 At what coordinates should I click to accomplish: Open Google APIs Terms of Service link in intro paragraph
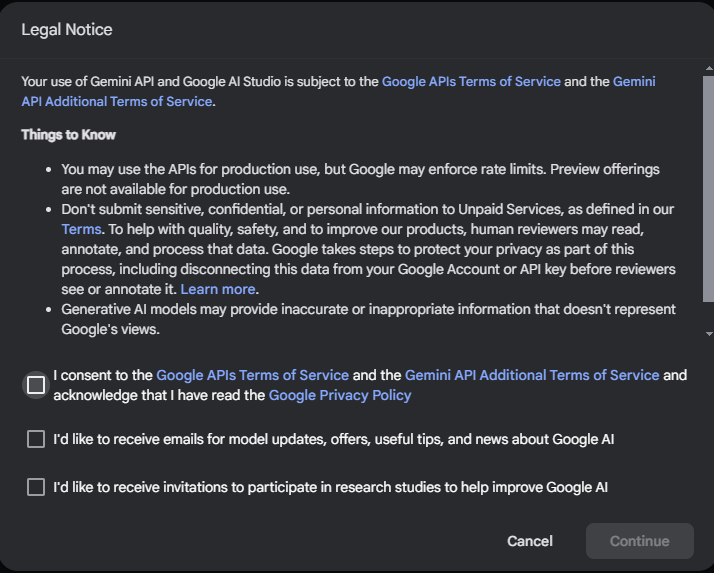[471, 81]
